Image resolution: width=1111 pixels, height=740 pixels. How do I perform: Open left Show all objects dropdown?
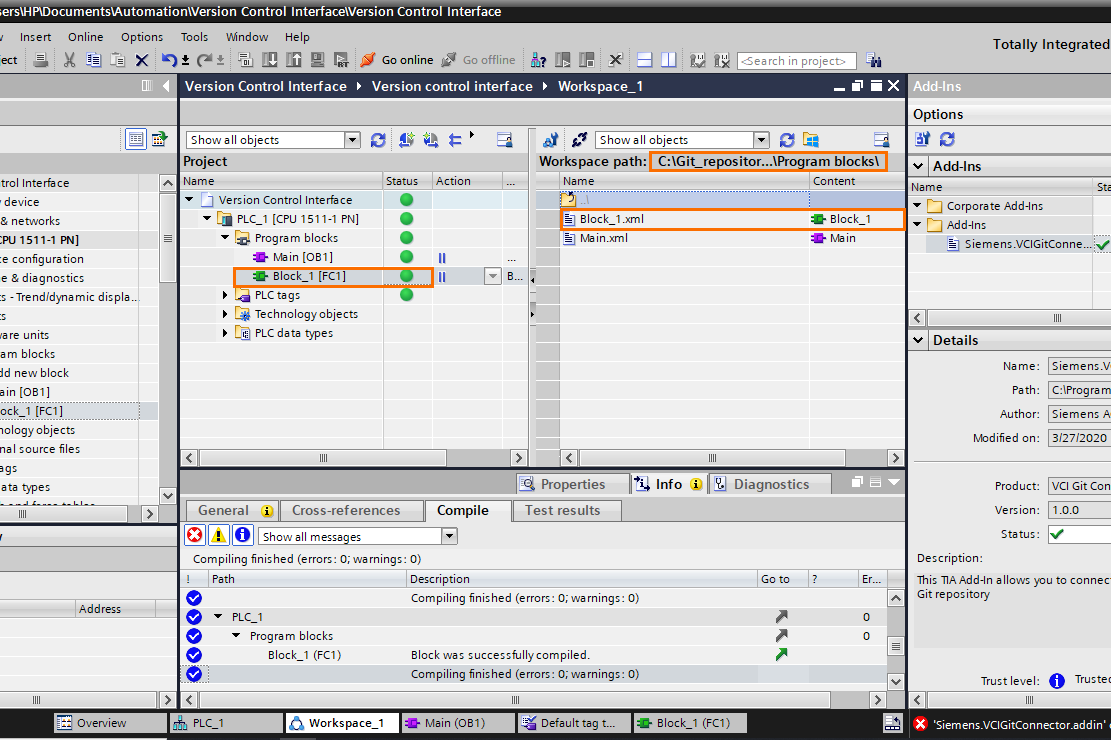pyautogui.click(x=352, y=140)
